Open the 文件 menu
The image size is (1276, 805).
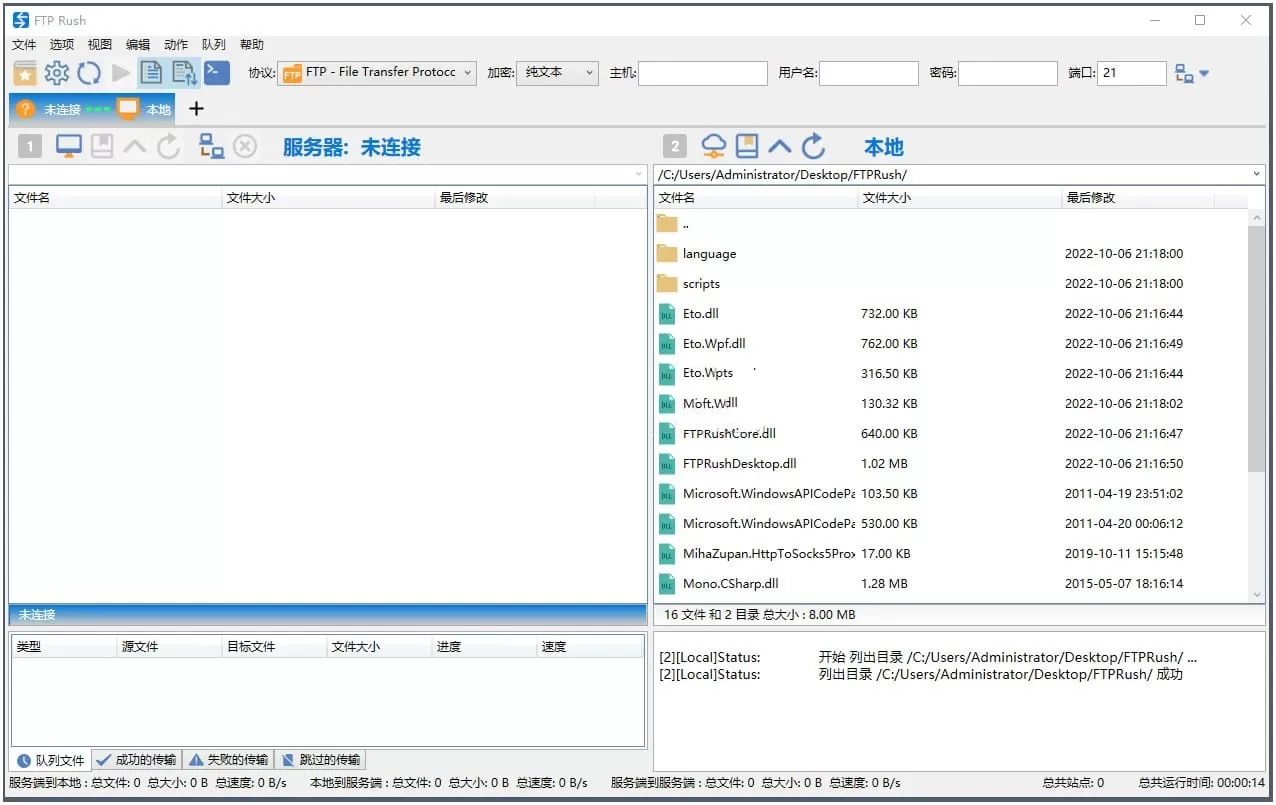[x=24, y=45]
